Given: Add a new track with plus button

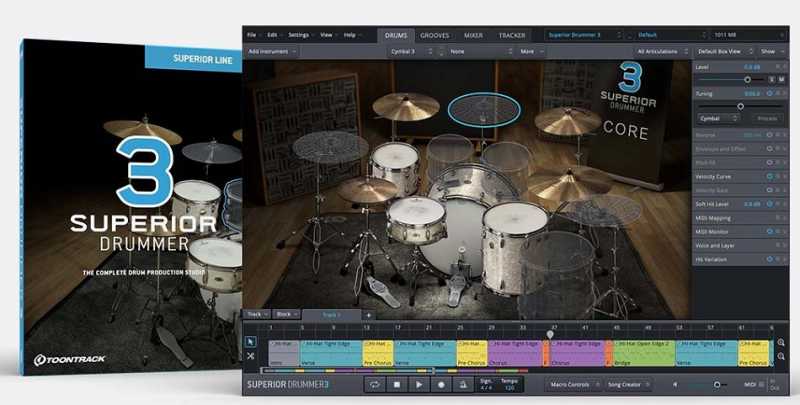Looking at the screenshot, I should click(x=368, y=315).
